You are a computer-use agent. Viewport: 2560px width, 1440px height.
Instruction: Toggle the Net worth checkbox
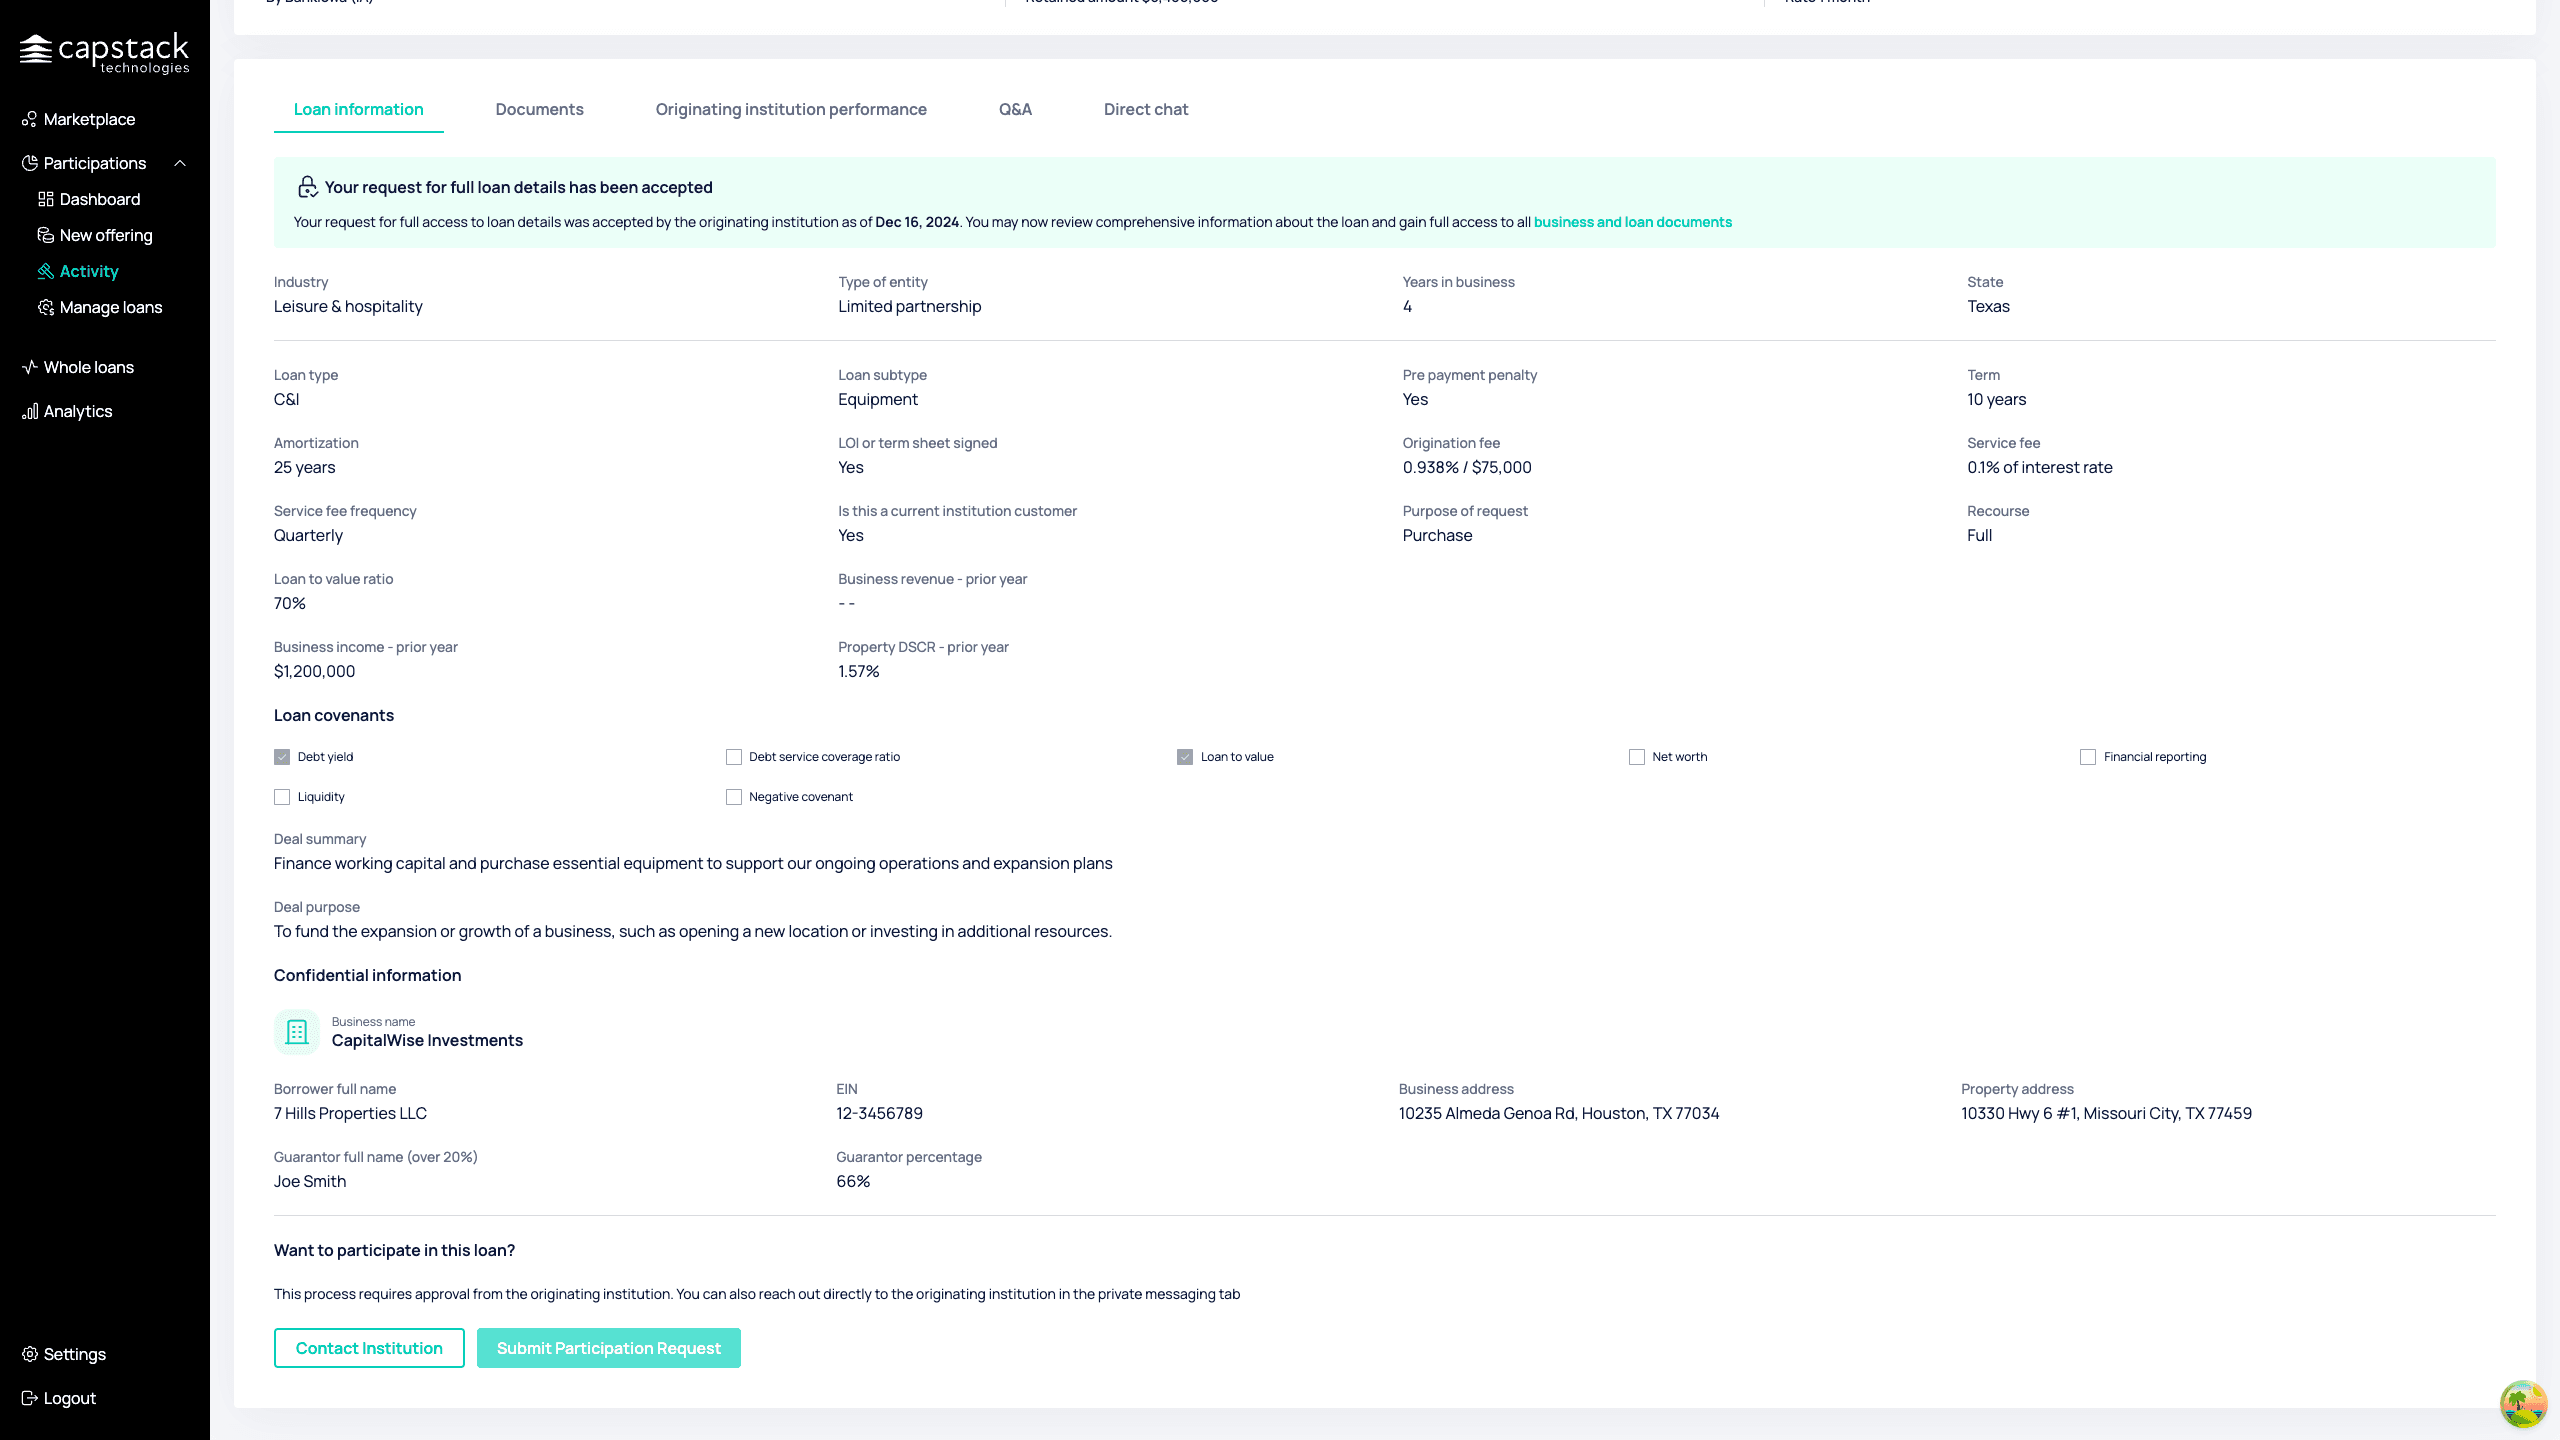(1637, 757)
